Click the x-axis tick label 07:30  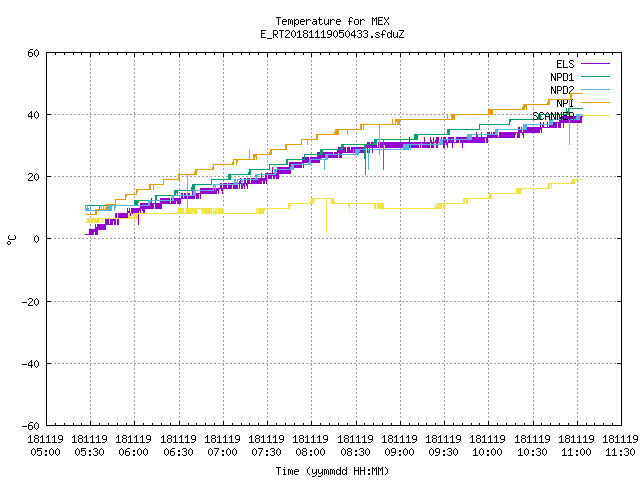[267, 453]
